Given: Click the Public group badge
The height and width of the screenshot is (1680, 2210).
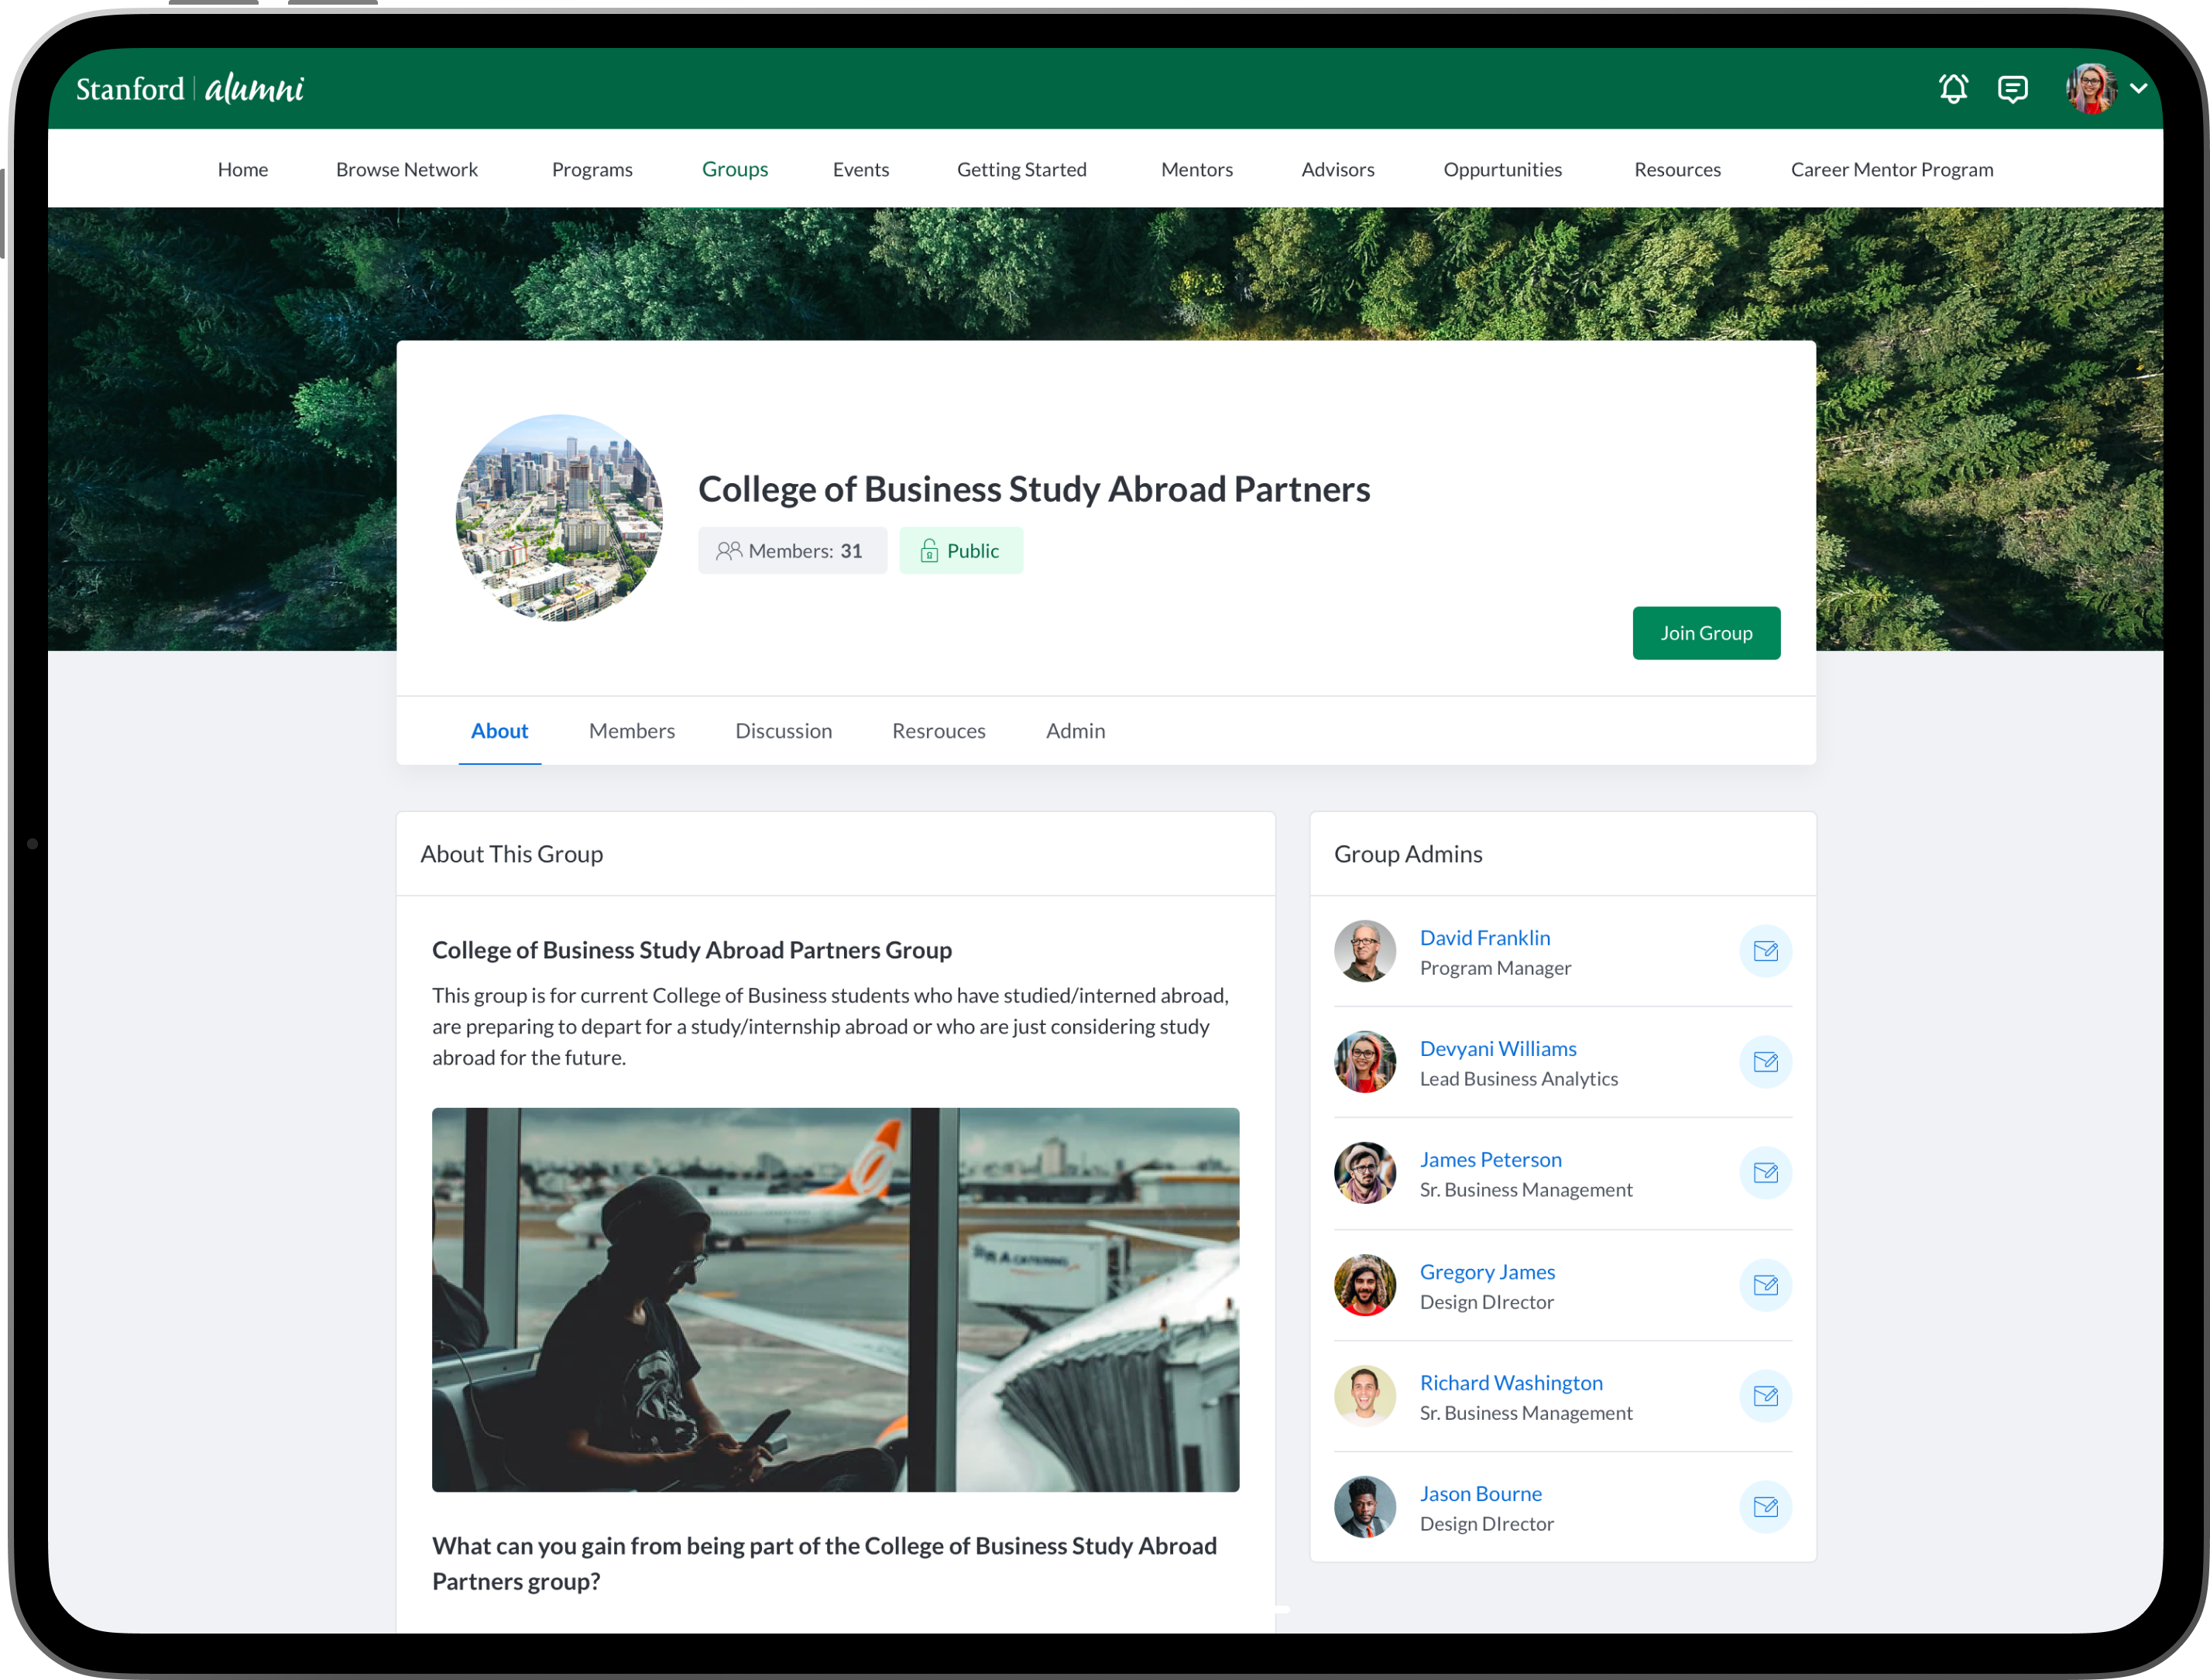Looking at the screenshot, I should tap(960, 551).
